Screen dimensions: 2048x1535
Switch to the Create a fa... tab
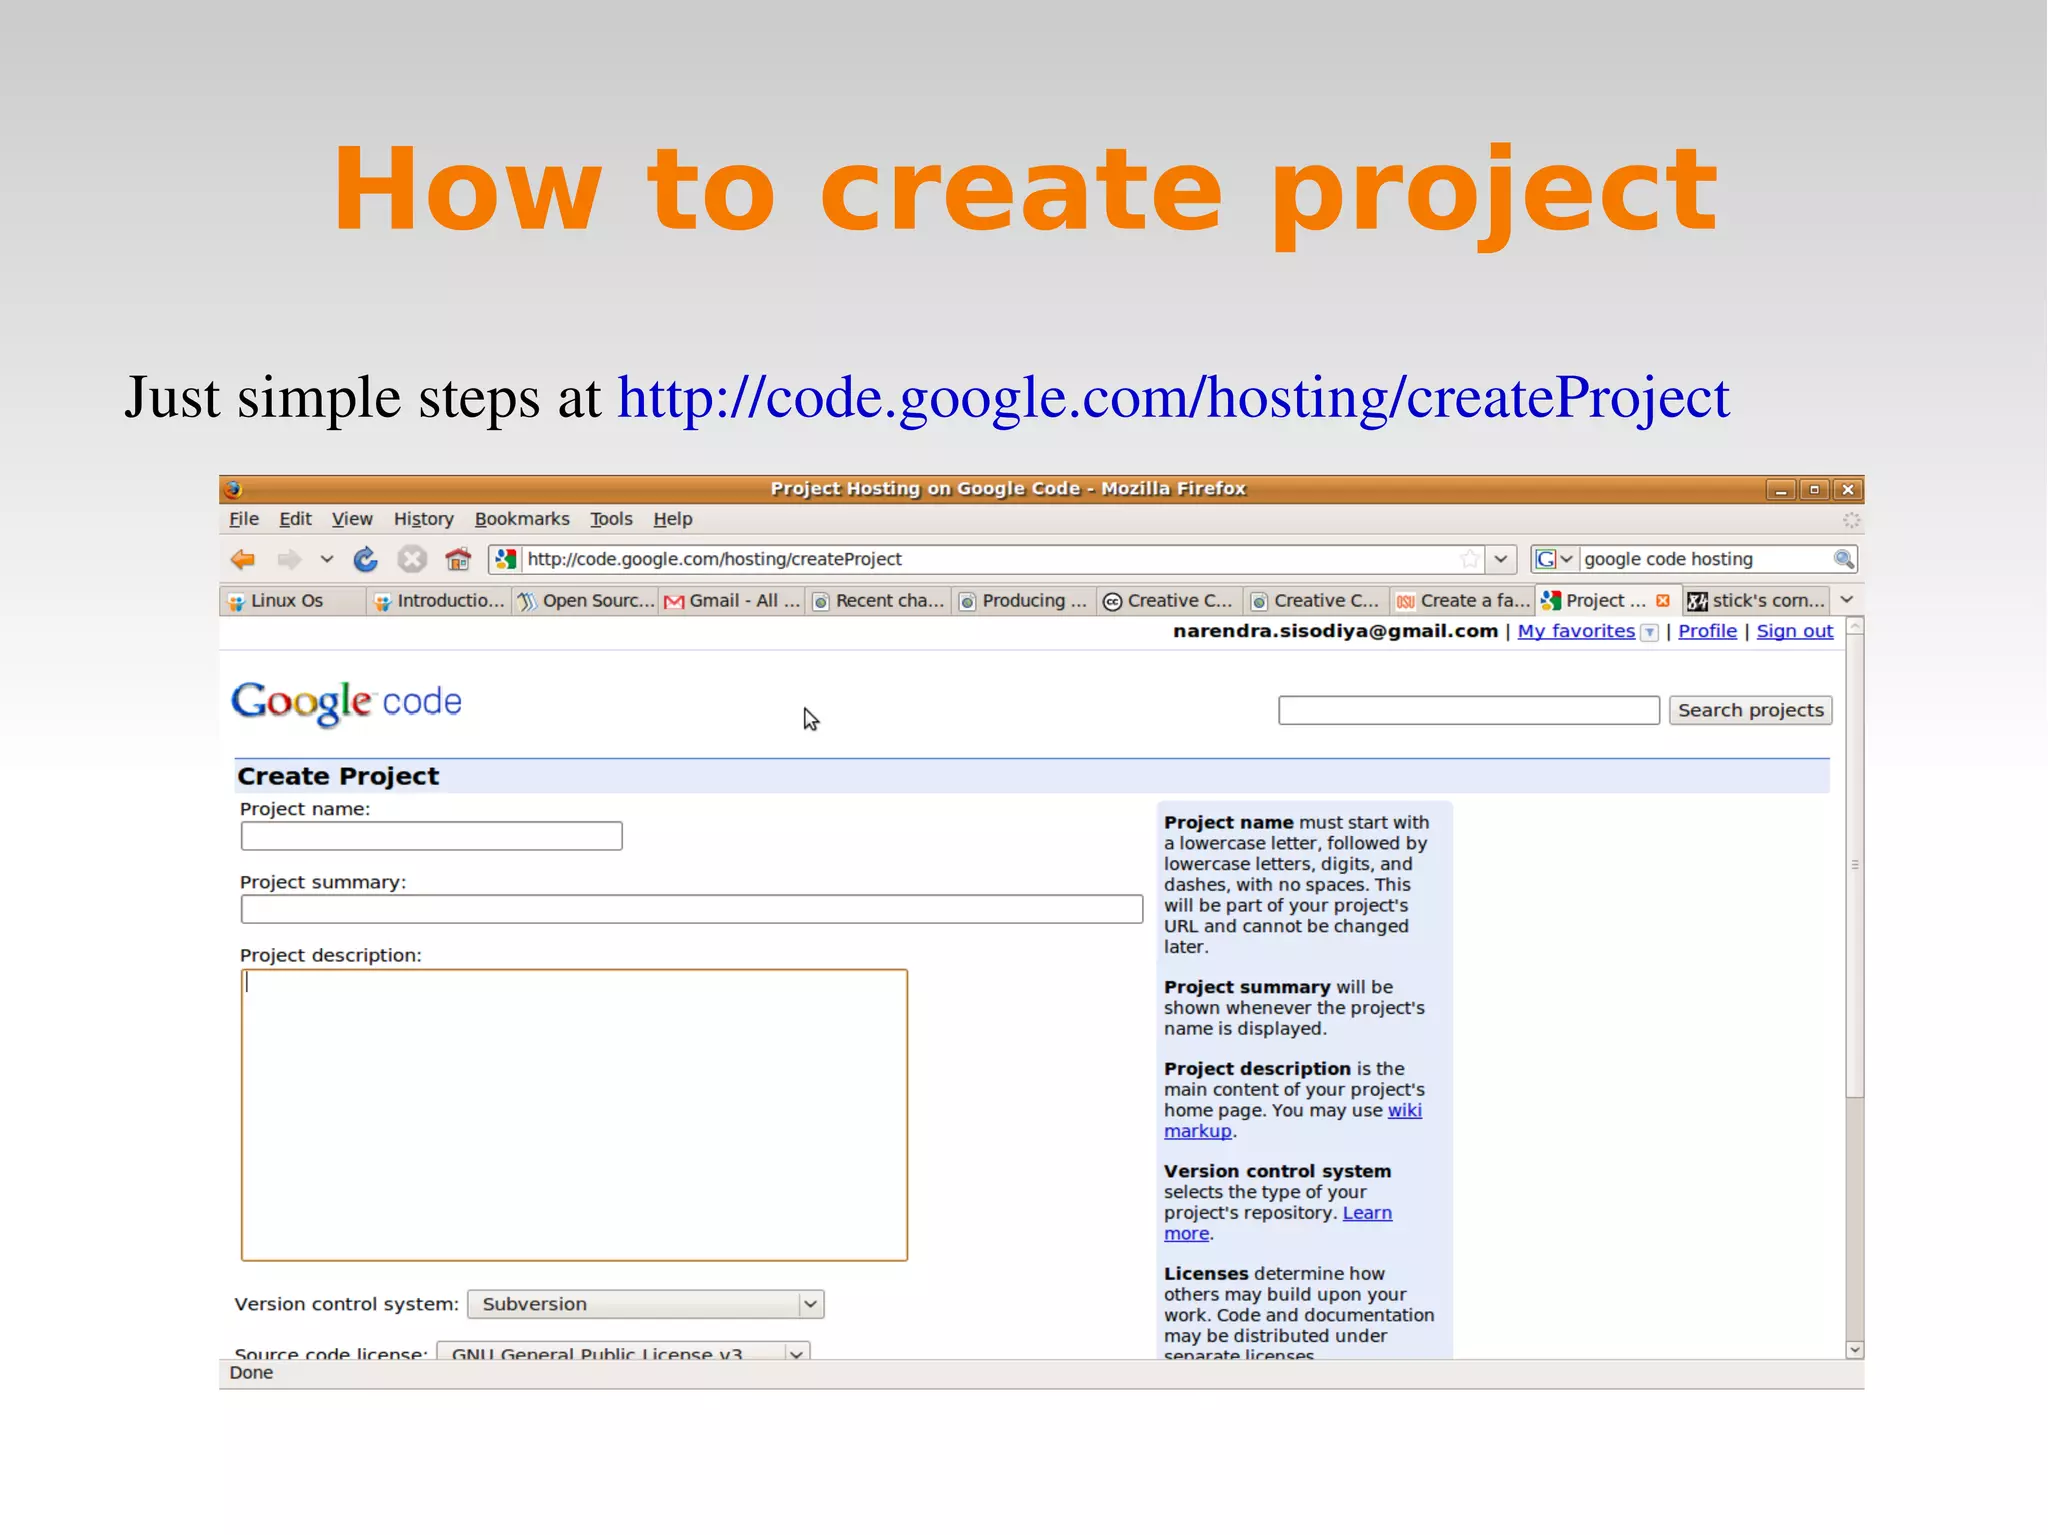tap(1463, 600)
